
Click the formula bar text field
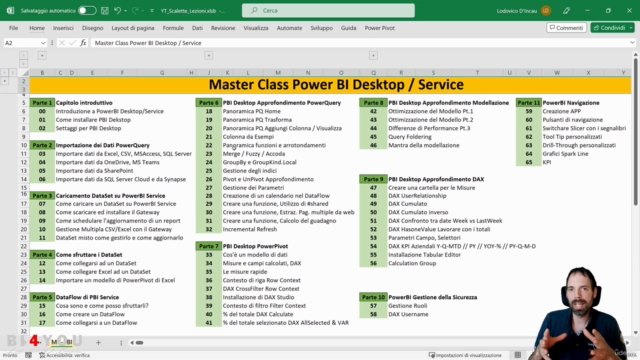359,43
